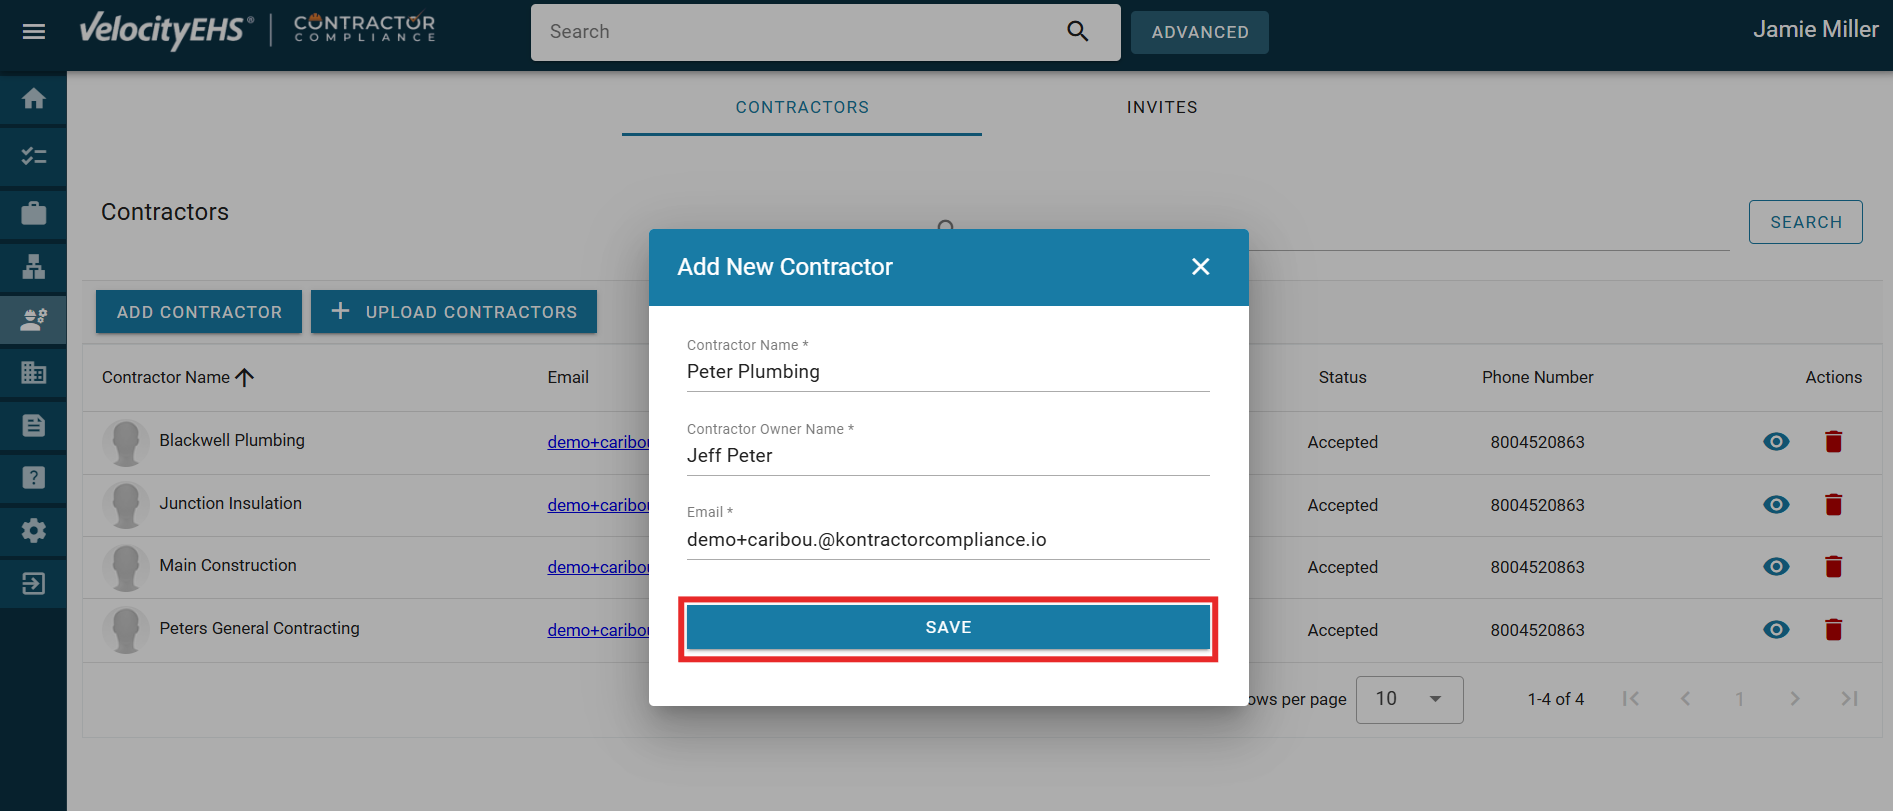The image size is (1893, 811).
Task: Click the documents icon in sidebar
Action: tap(33, 425)
